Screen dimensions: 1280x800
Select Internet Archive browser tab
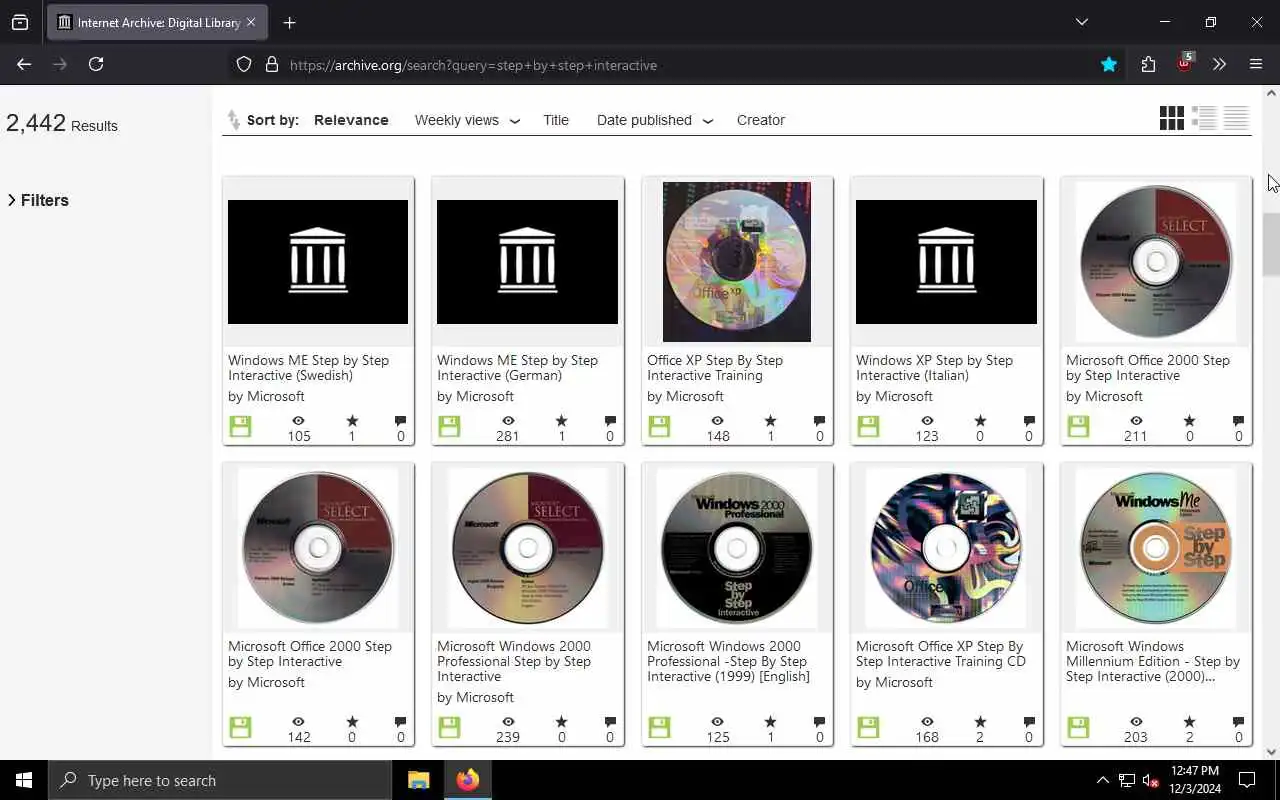(x=158, y=22)
